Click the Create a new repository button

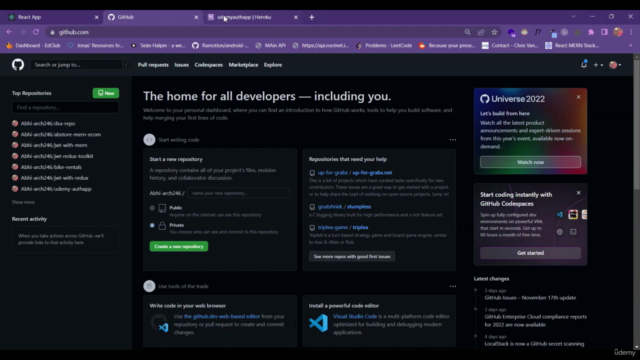tap(179, 246)
